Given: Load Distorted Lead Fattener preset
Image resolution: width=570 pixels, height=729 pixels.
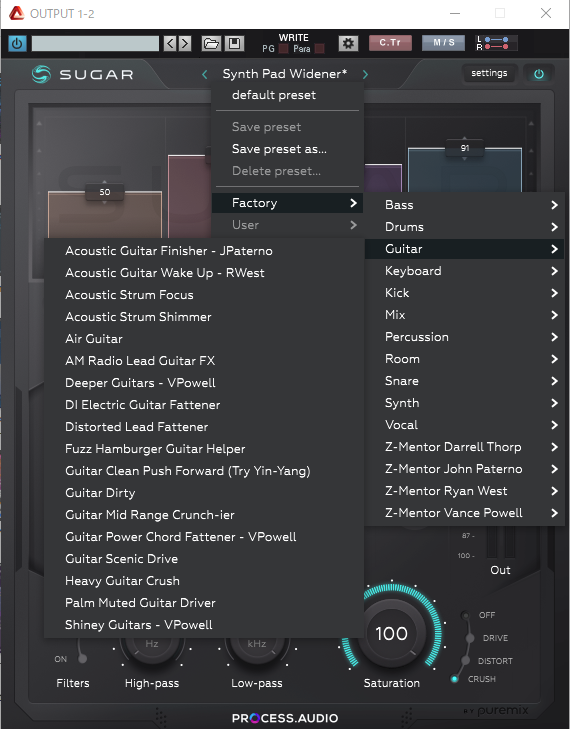Looking at the screenshot, I should click(204, 427).
